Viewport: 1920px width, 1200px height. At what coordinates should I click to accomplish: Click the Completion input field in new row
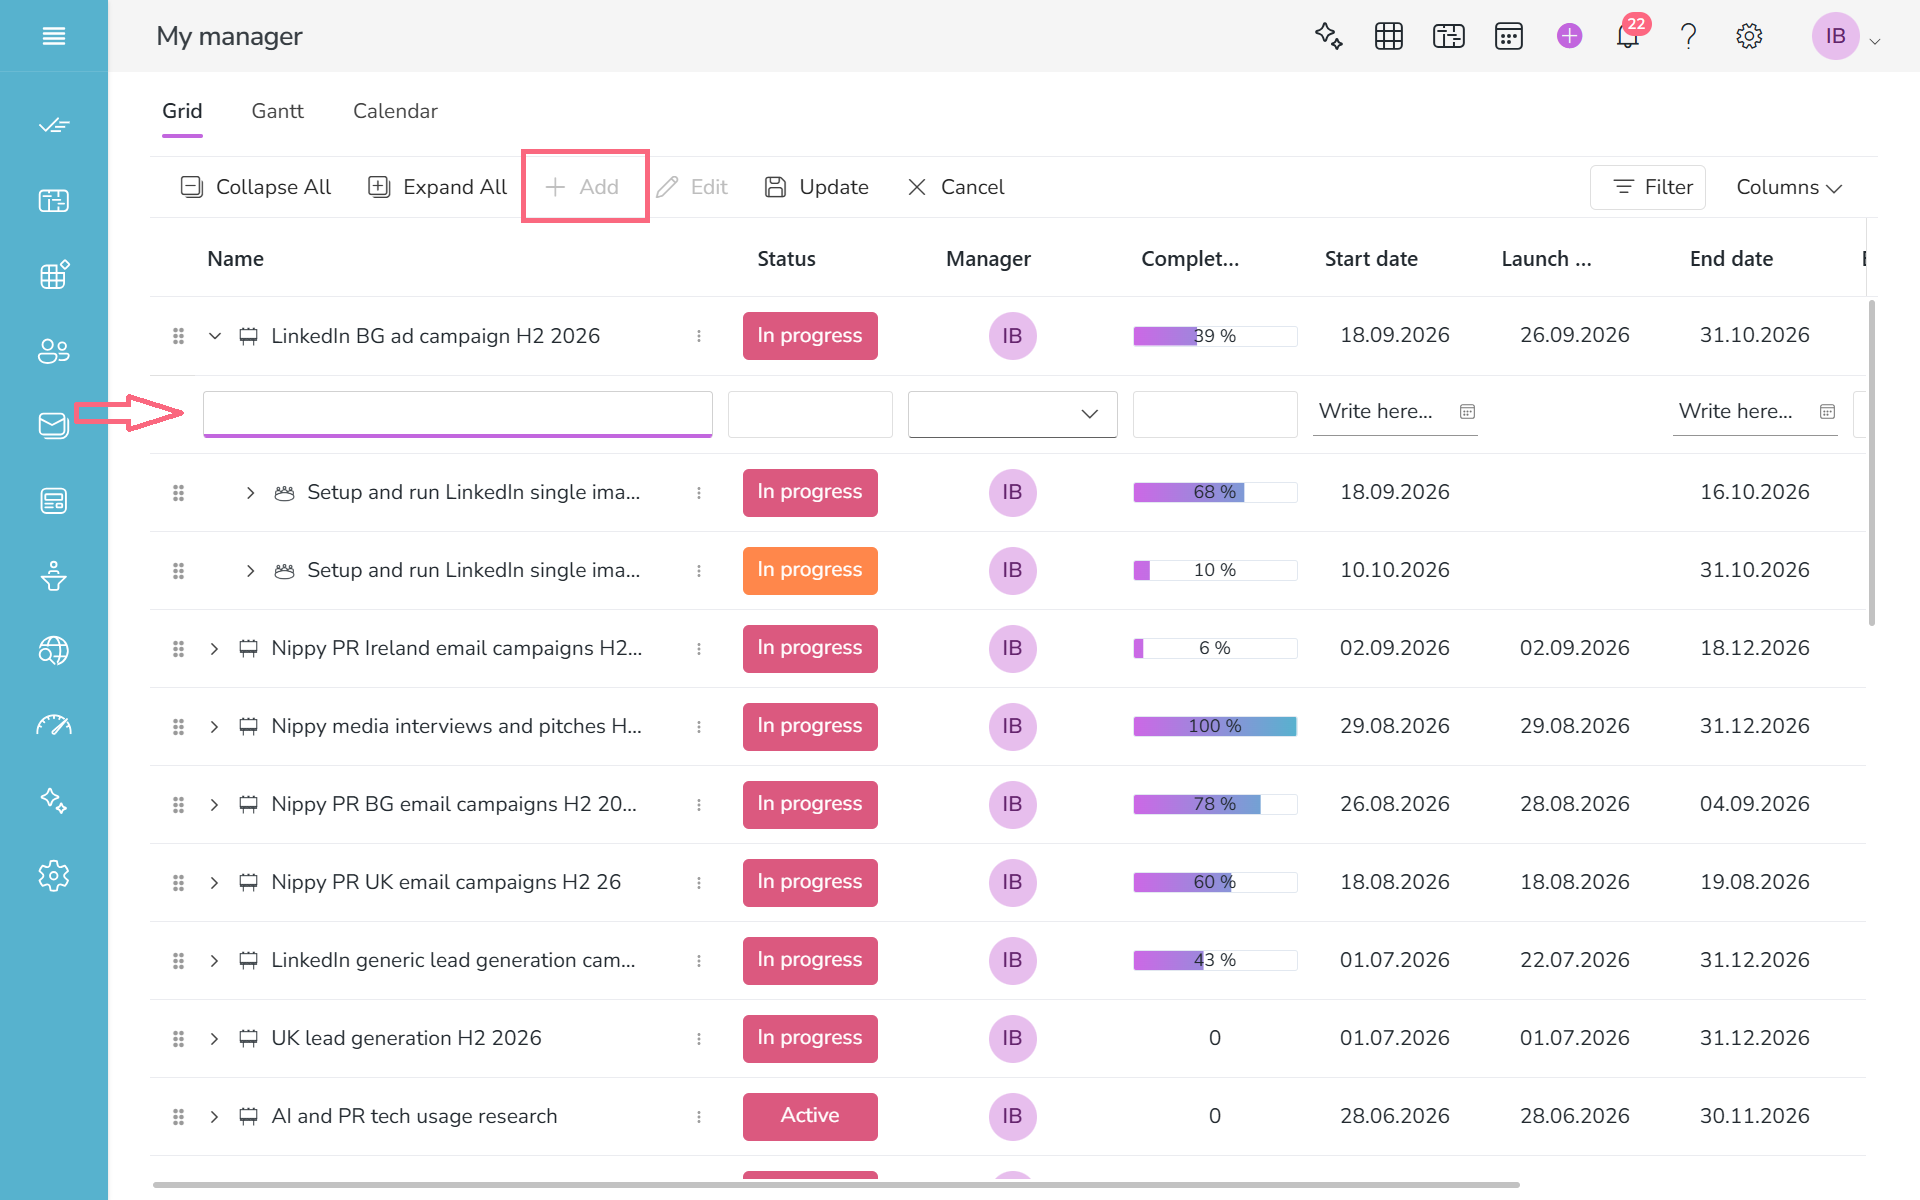[x=1215, y=414]
